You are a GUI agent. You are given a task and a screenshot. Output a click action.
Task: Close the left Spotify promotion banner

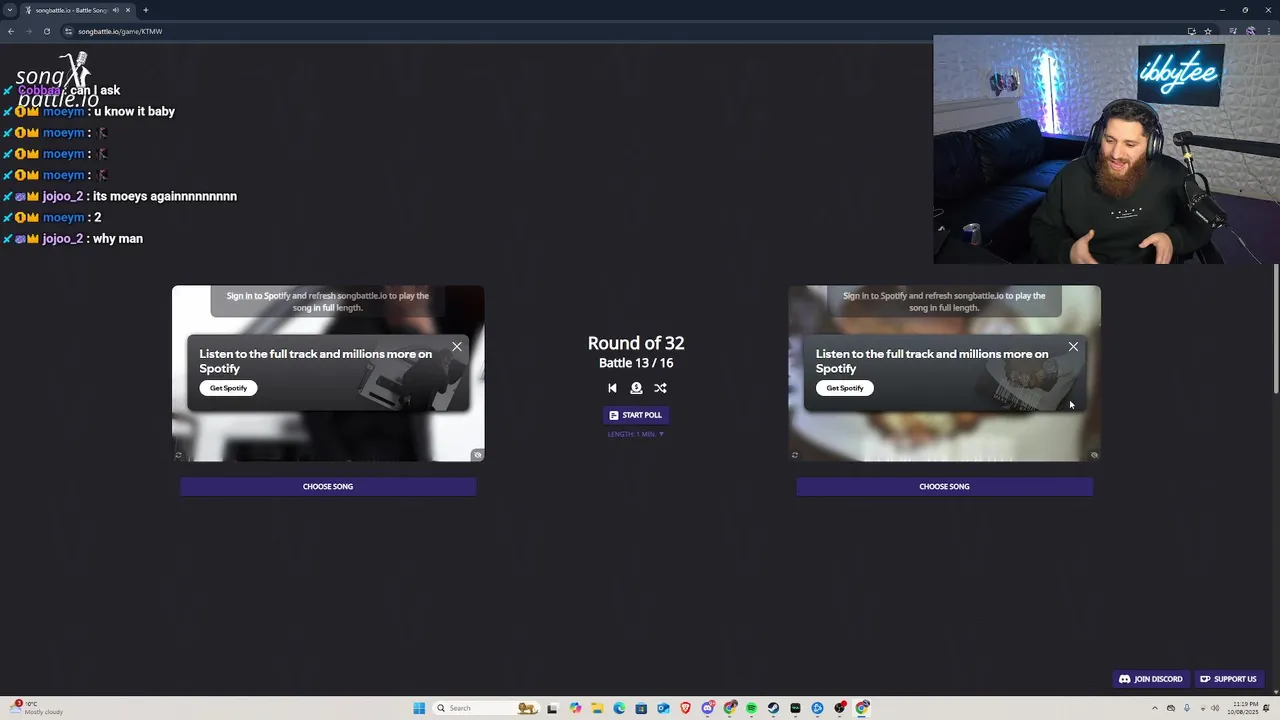(457, 347)
